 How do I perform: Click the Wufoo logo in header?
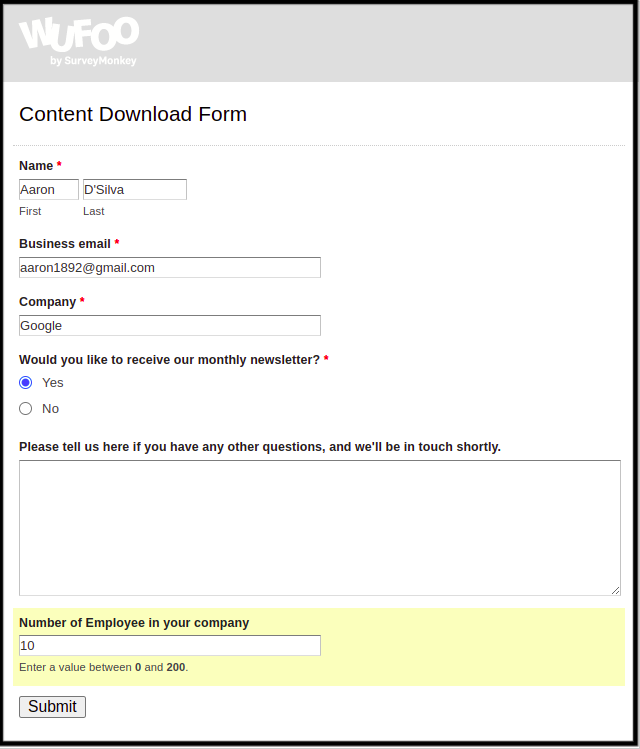(79, 42)
